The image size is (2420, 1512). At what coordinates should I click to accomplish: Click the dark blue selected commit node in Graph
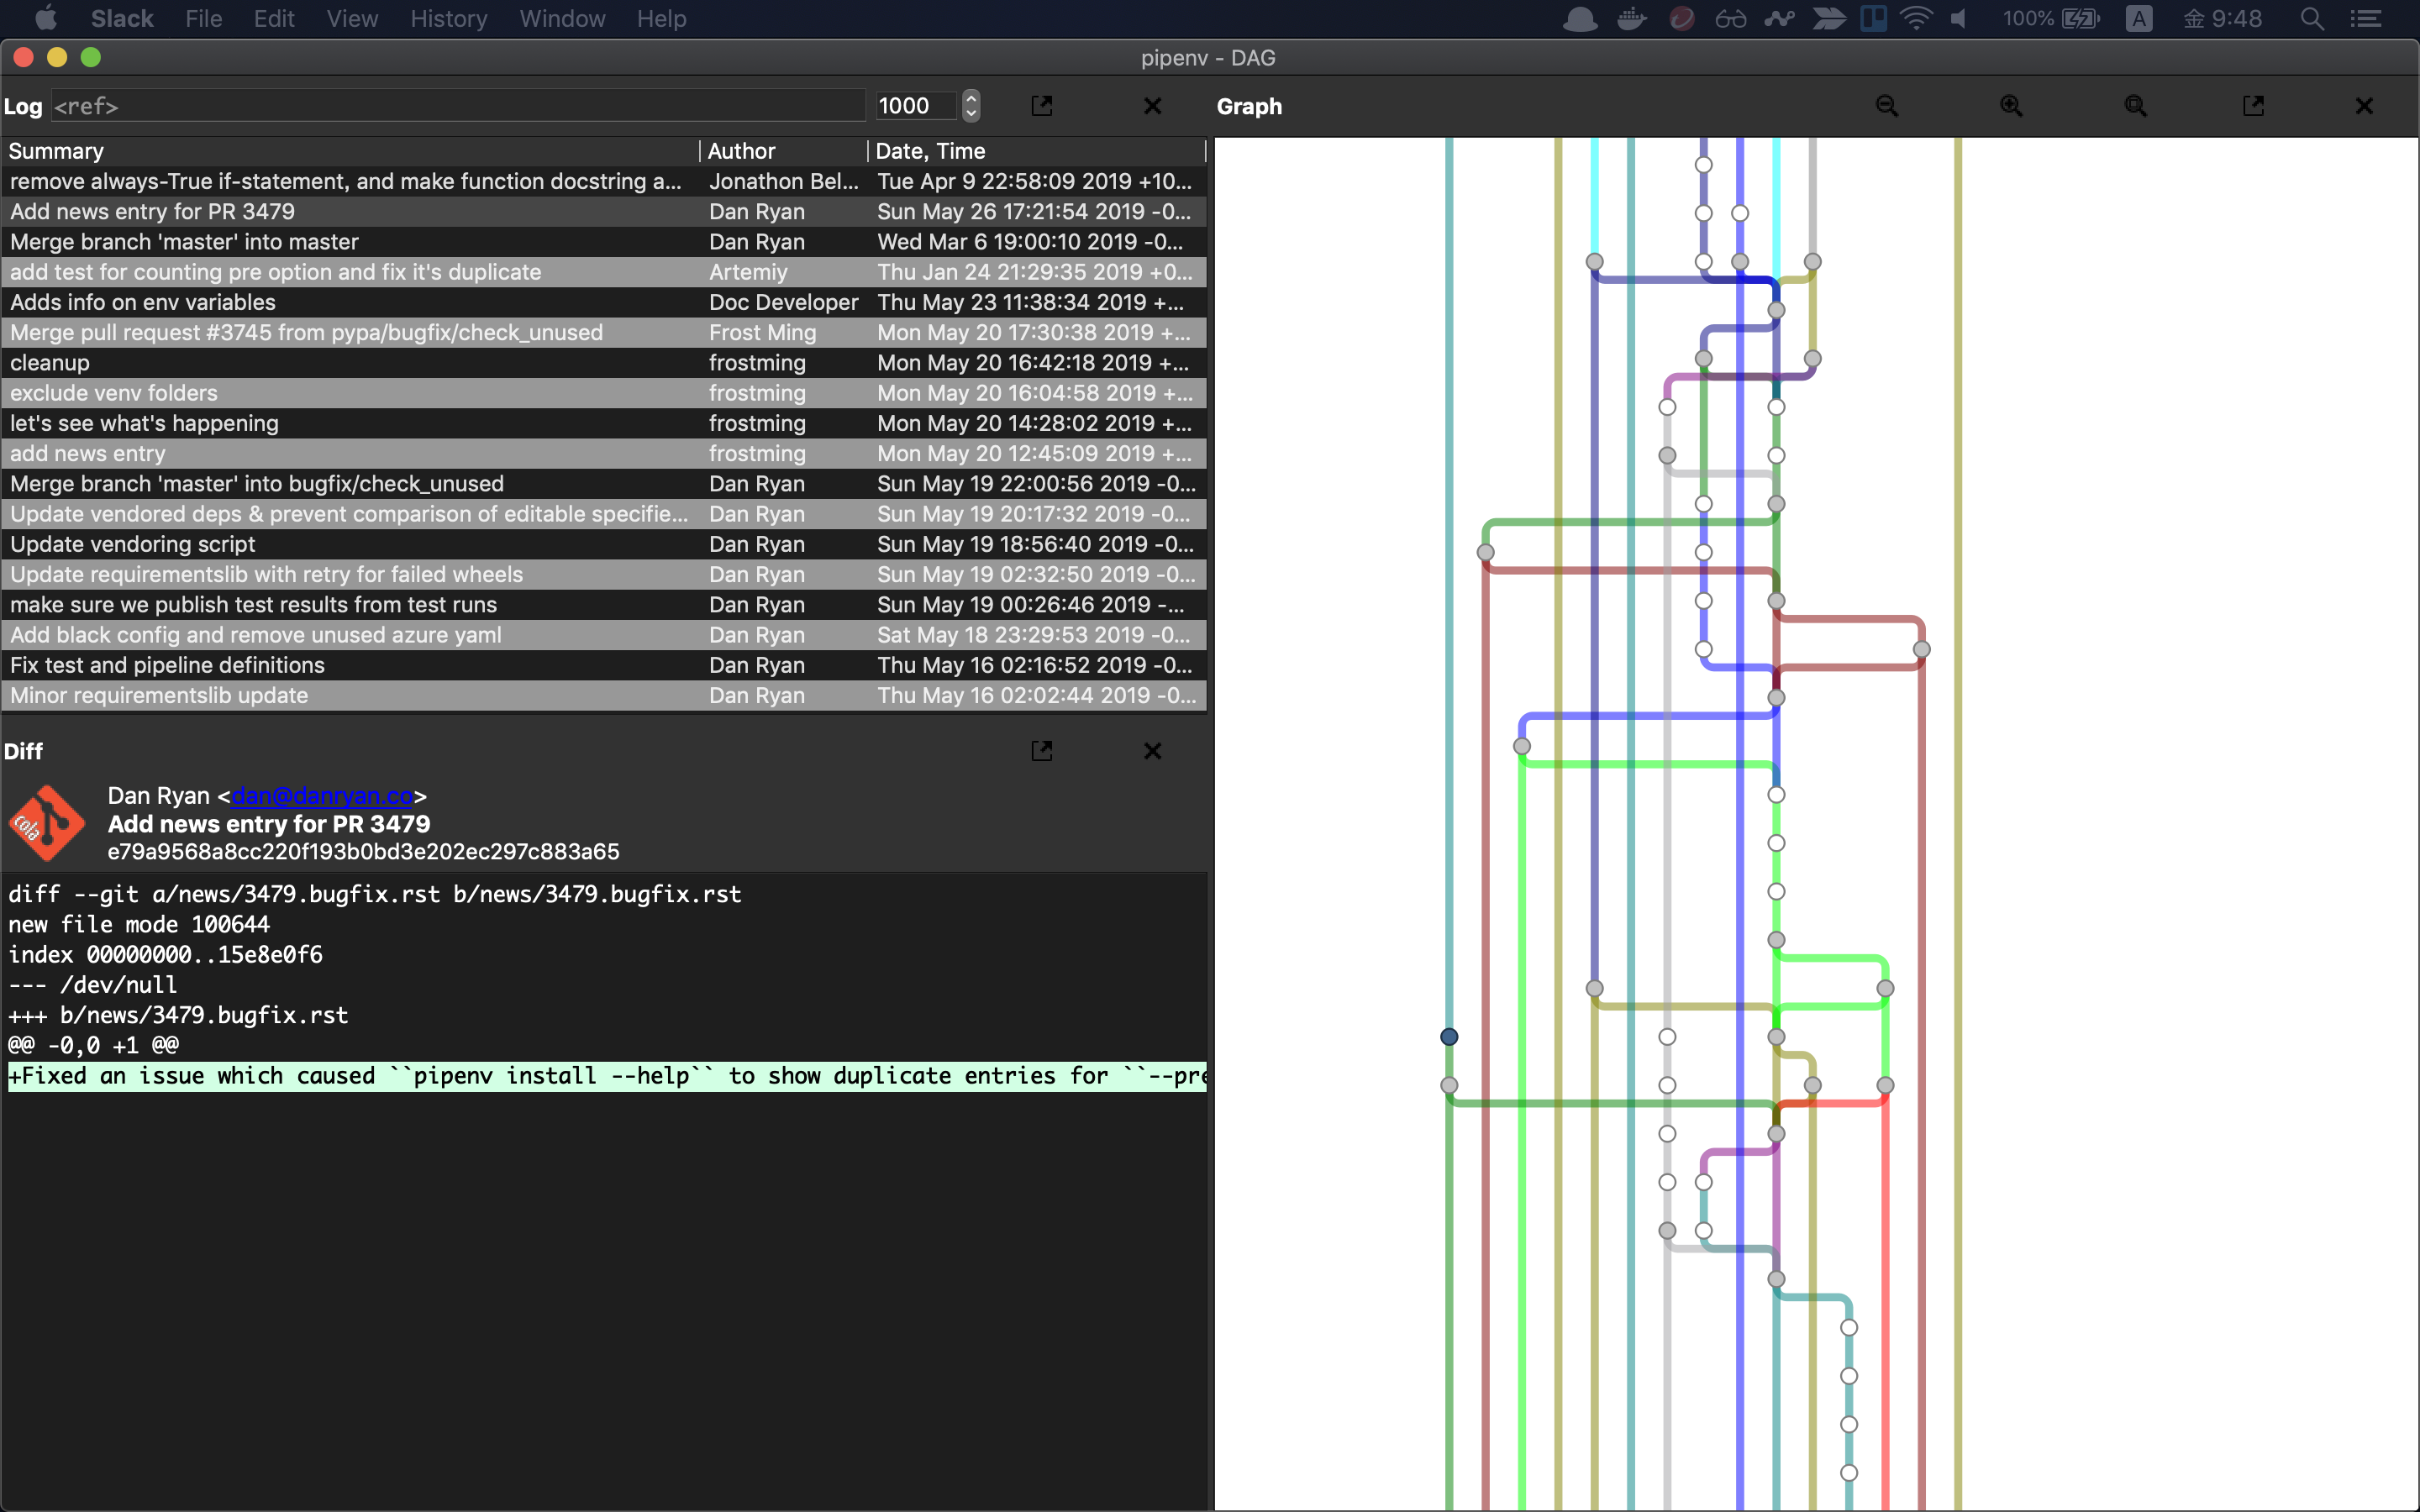coord(1449,1037)
